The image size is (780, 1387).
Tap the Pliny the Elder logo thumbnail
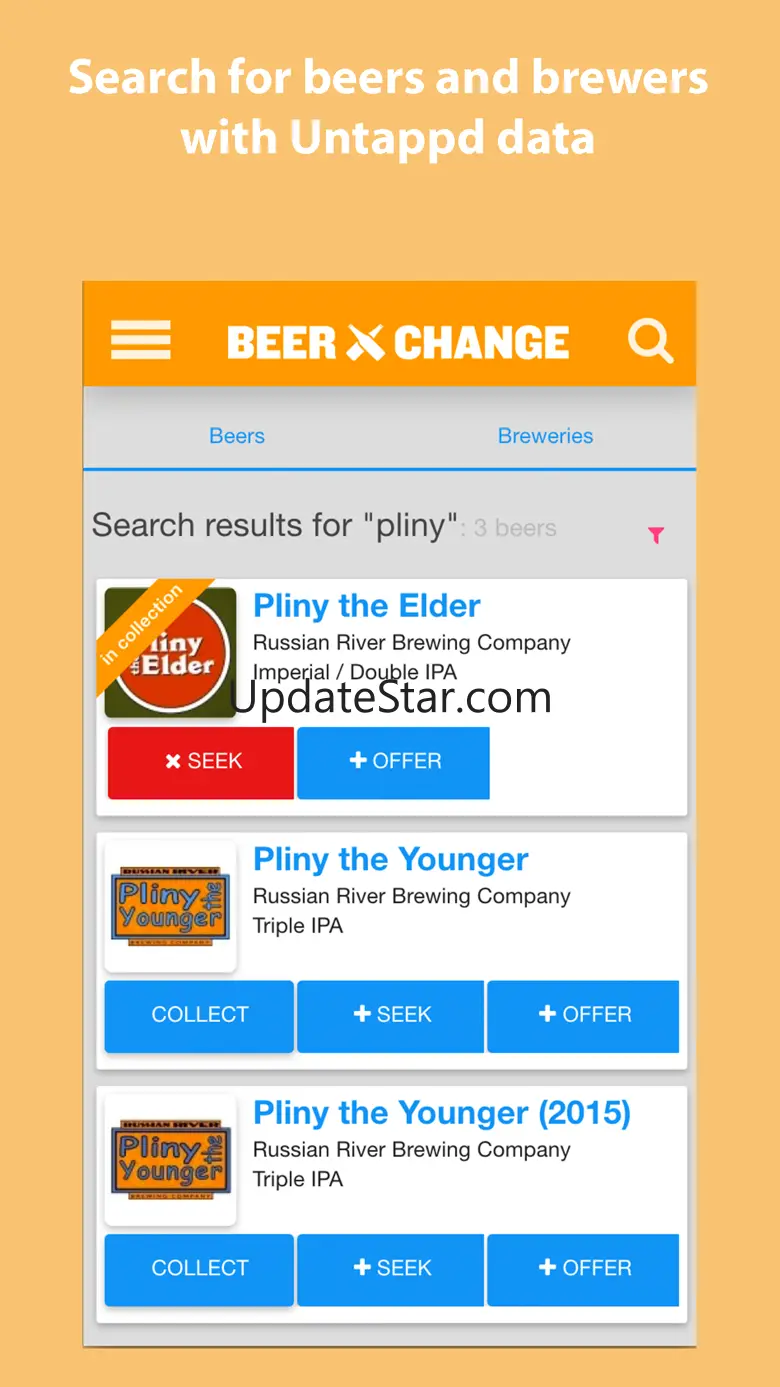171,652
